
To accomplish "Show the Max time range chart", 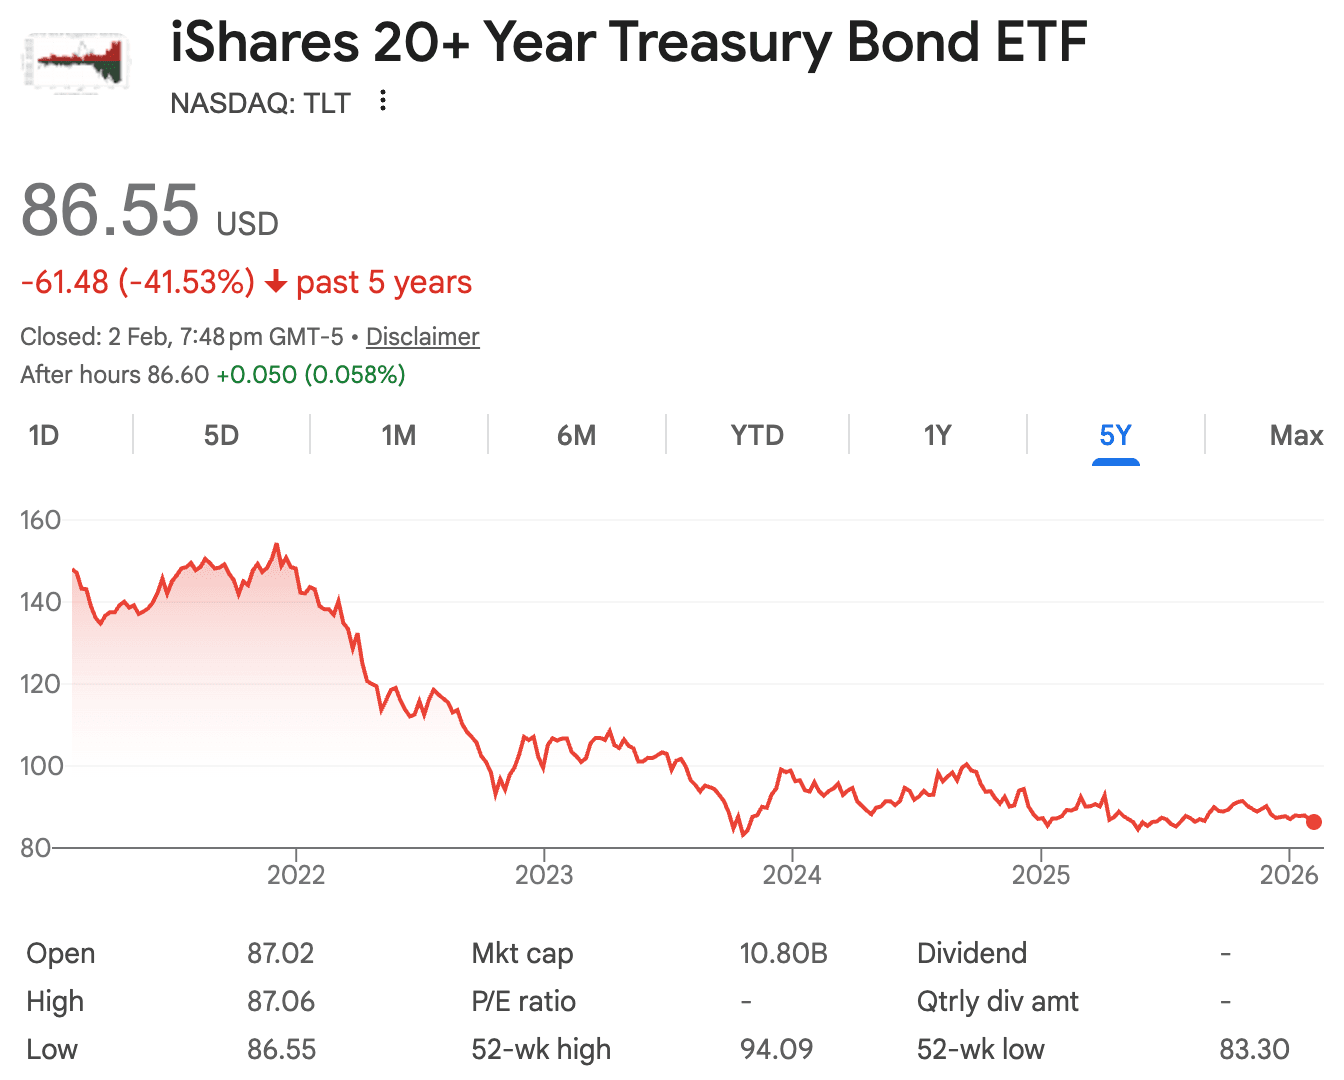I will (1296, 436).
